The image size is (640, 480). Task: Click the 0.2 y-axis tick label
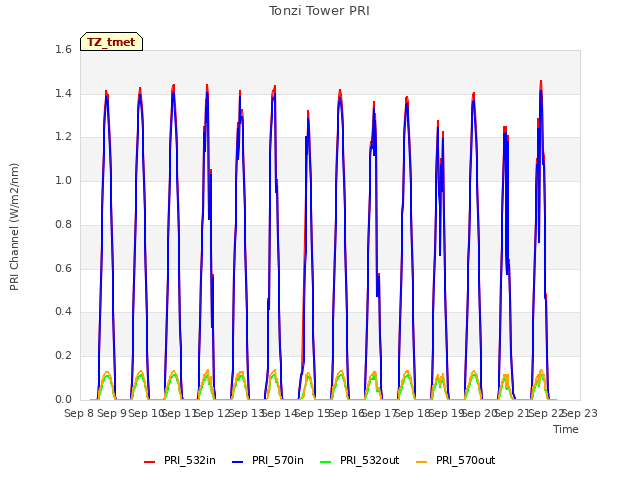click(63, 356)
